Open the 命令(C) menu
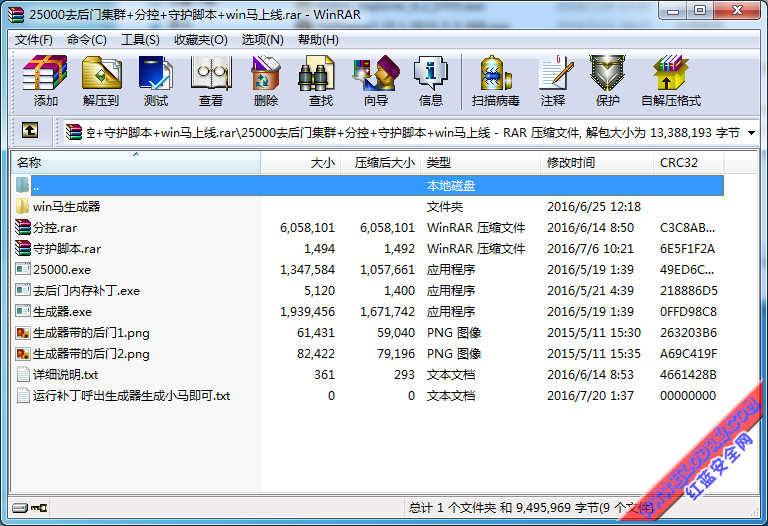This screenshot has height=526, width=768. pyautogui.click(x=87, y=40)
